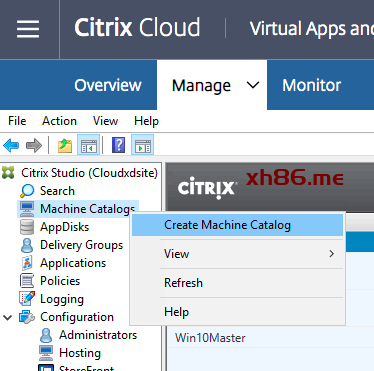Screen dimensions: 374x371
Task: Click the blue Help question mark icon
Action: click(118, 145)
